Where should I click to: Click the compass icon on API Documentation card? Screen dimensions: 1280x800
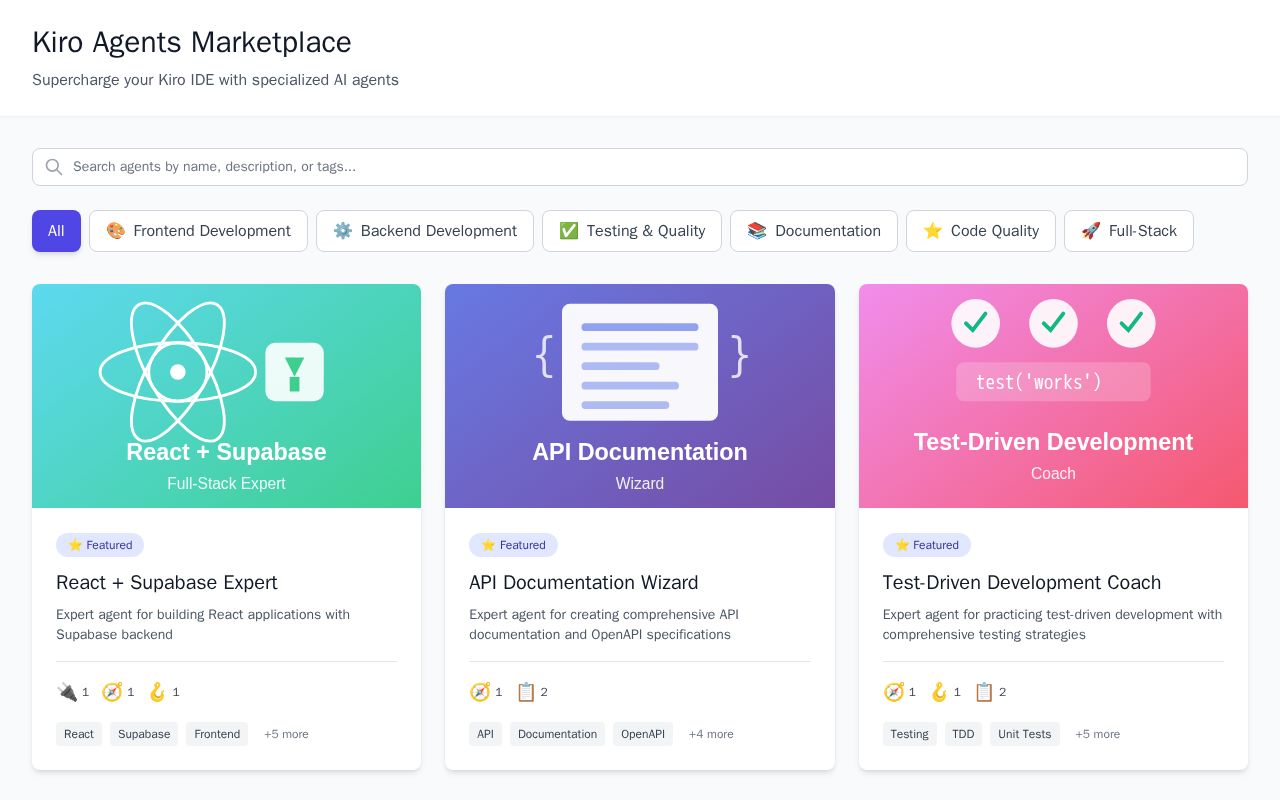click(480, 692)
